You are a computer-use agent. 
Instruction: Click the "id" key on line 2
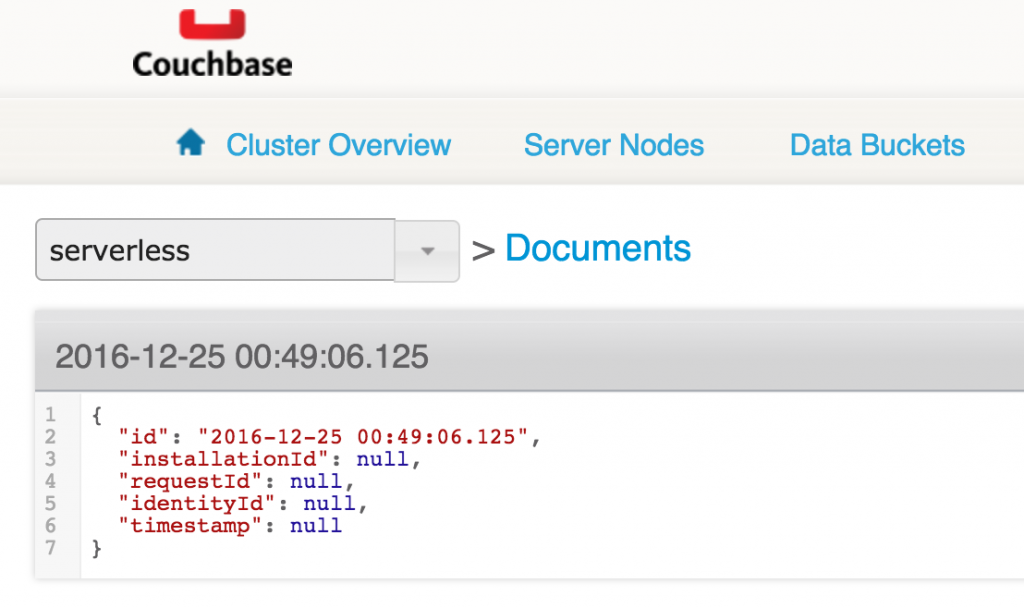click(144, 437)
